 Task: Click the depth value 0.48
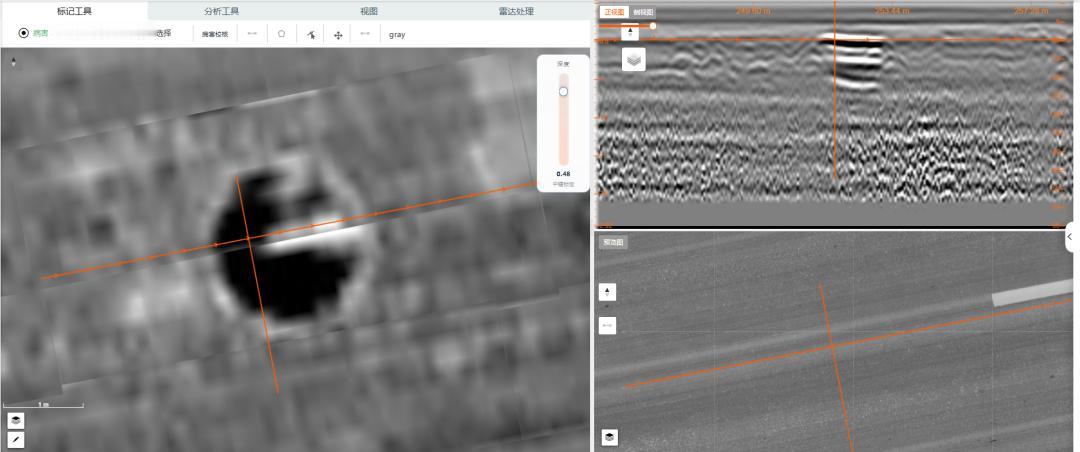click(563, 174)
